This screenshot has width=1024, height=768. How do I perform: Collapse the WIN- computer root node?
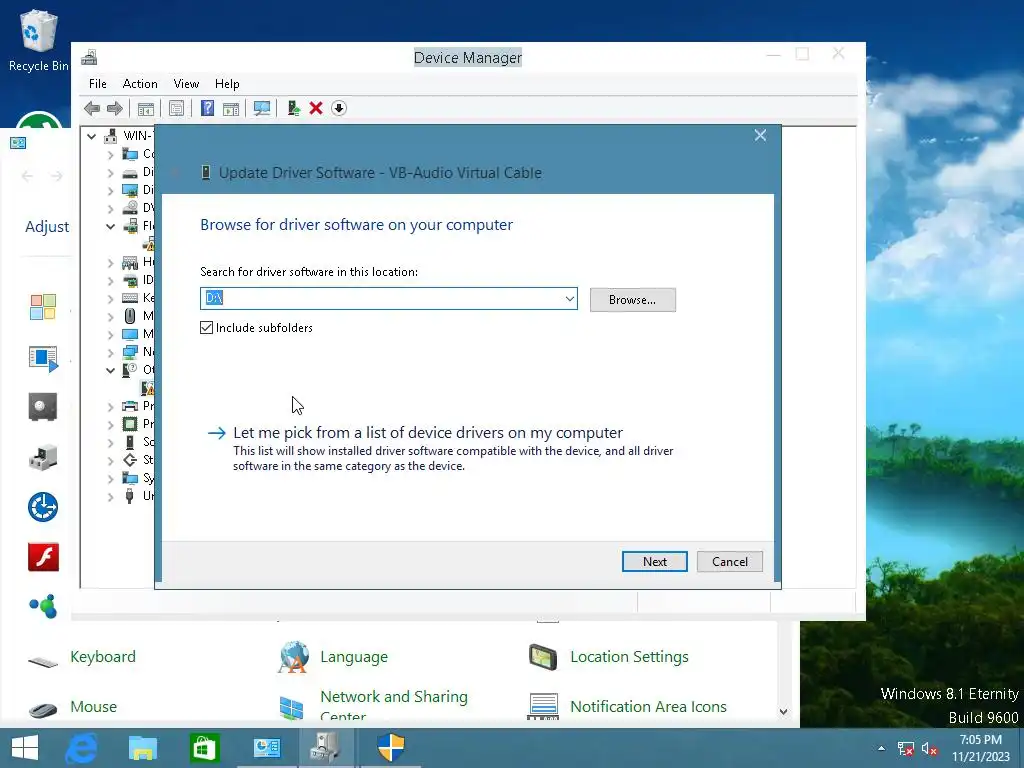point(91,136)
